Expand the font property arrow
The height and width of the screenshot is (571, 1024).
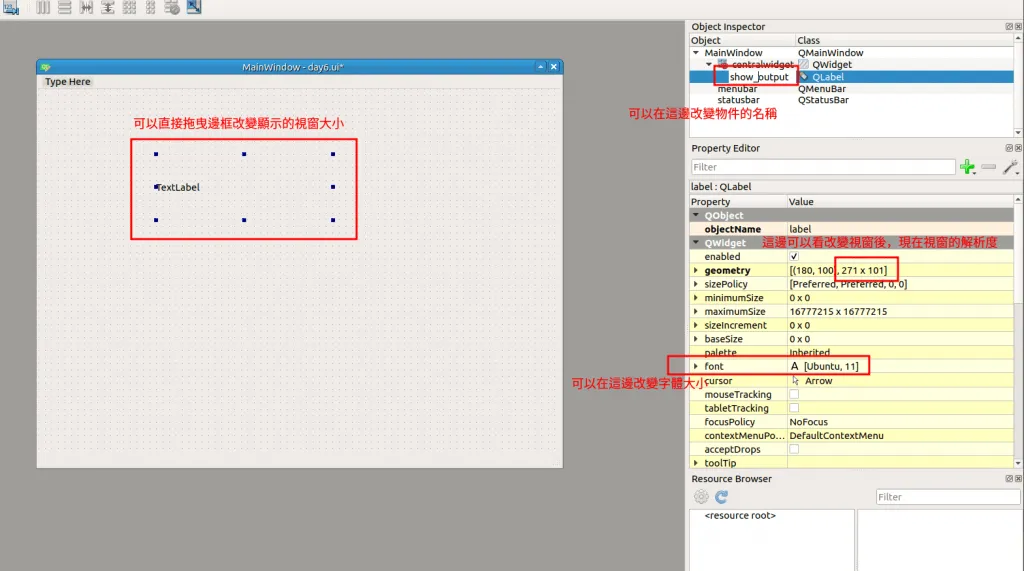[696, 367]
